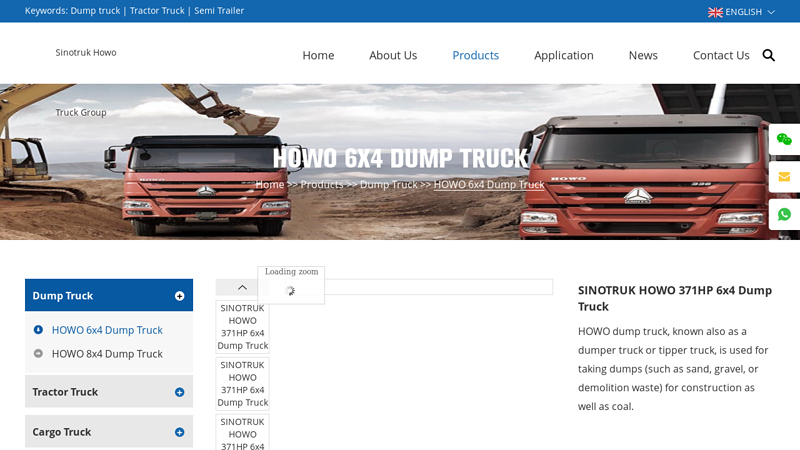
Task: Select first SINOTRUK HOWO 371HP thumbnail
Action: [242, 327]
